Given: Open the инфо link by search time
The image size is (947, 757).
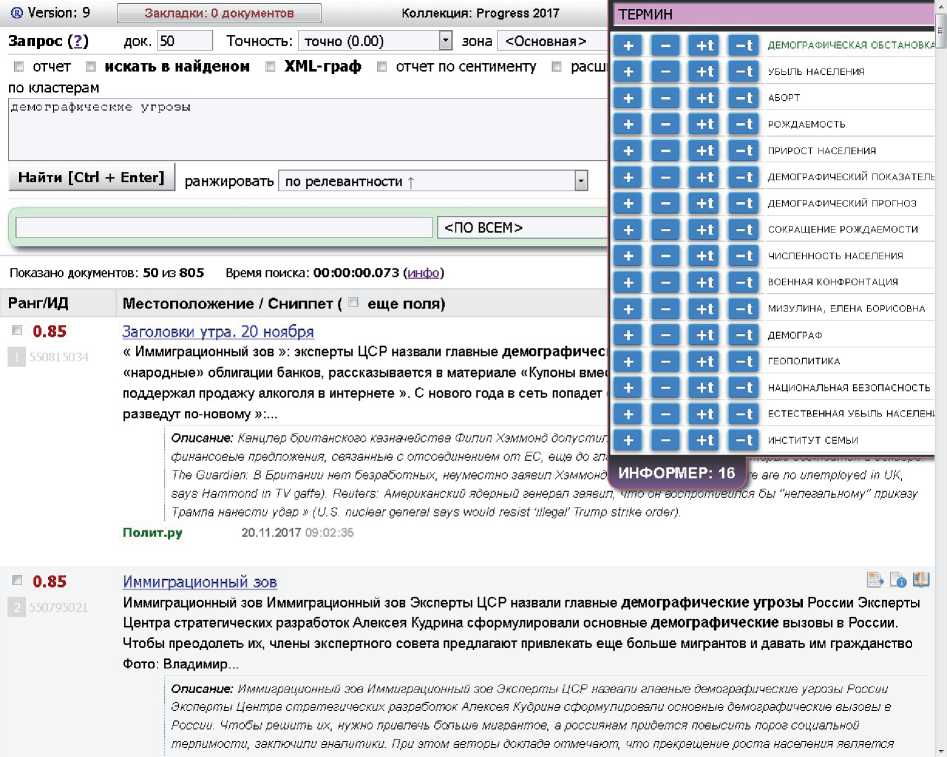Looking at the screenshot, I should (423, 273).
